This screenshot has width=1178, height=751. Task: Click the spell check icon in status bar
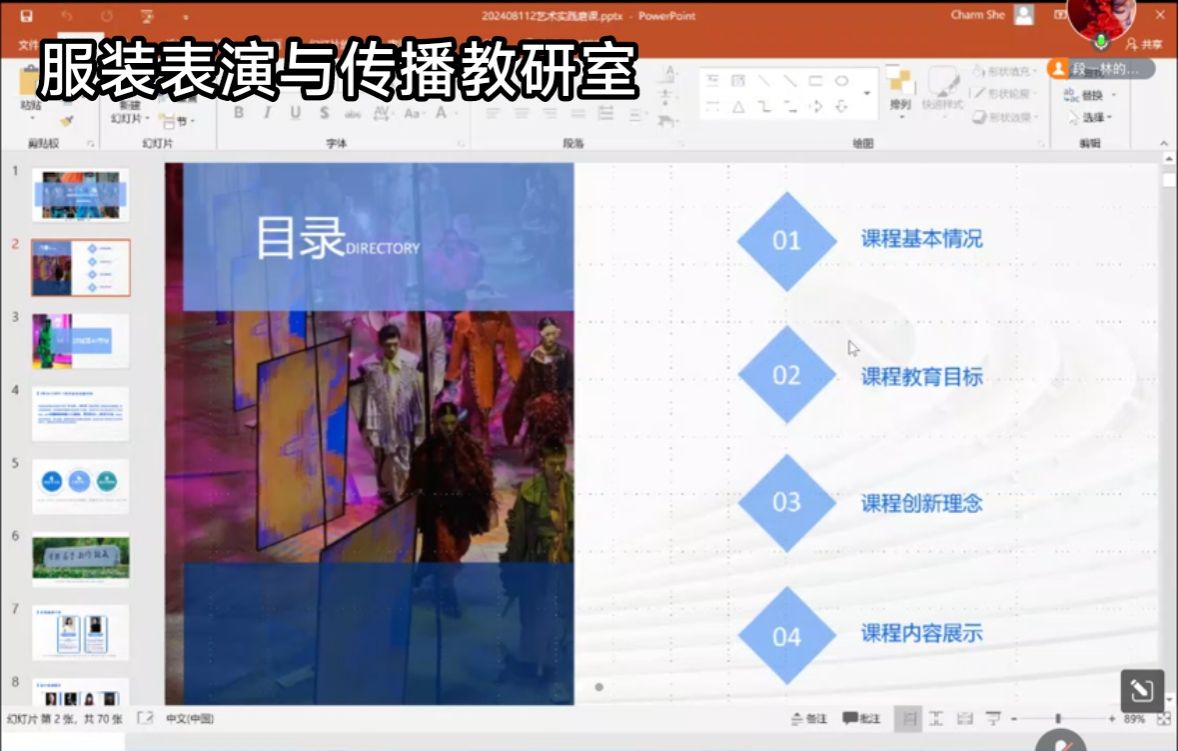(145, 719)
